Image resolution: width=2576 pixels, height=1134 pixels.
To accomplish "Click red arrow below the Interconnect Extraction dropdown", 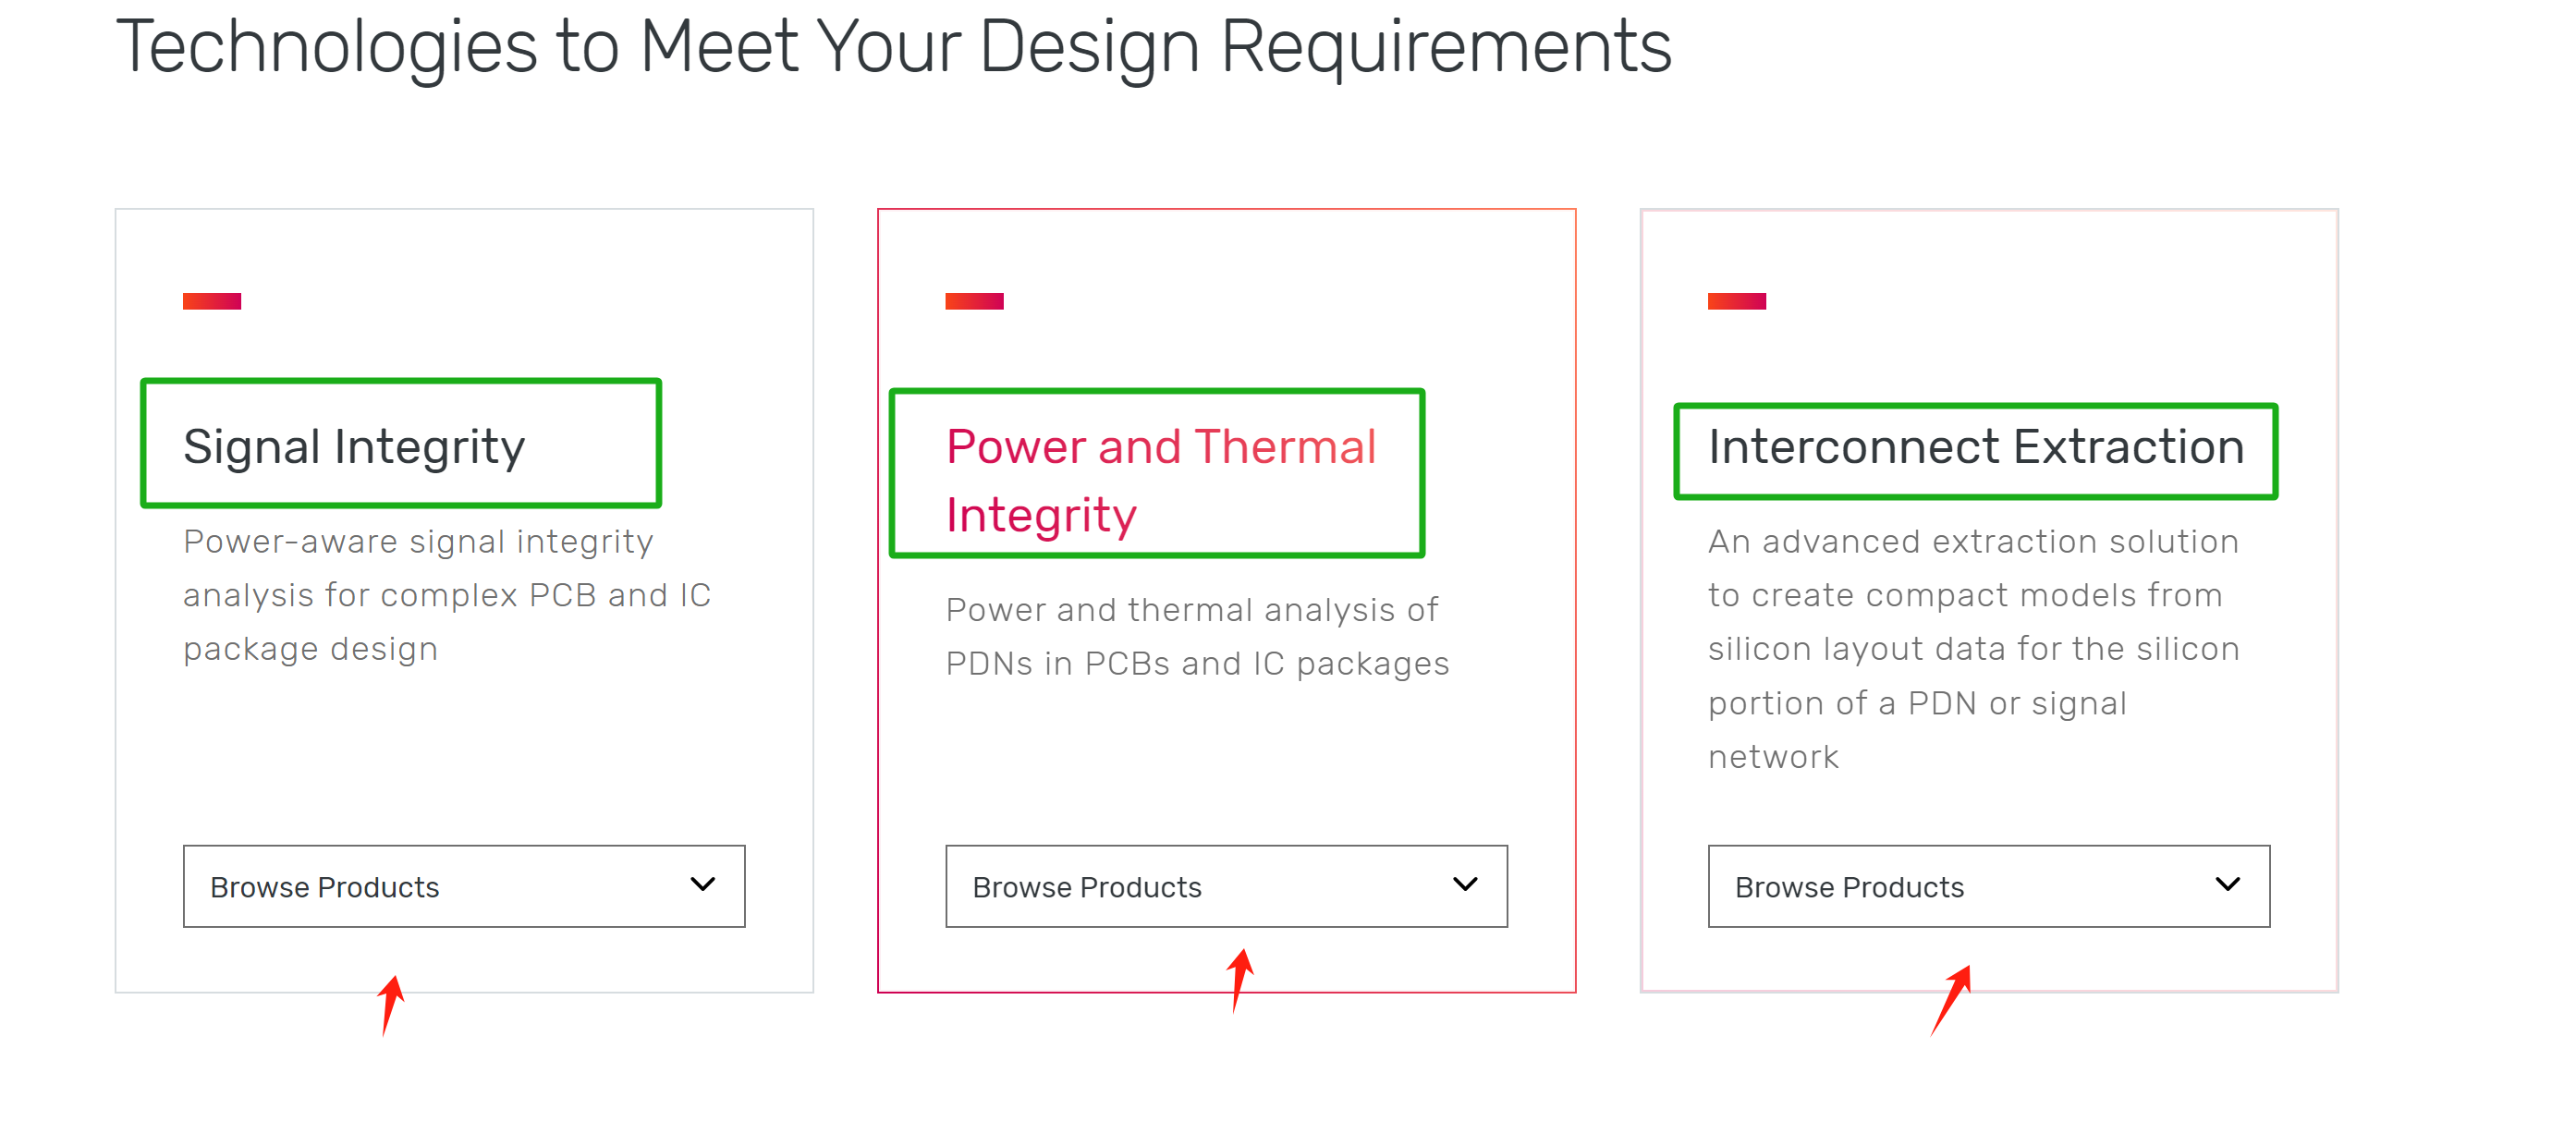I will 1951,998.
